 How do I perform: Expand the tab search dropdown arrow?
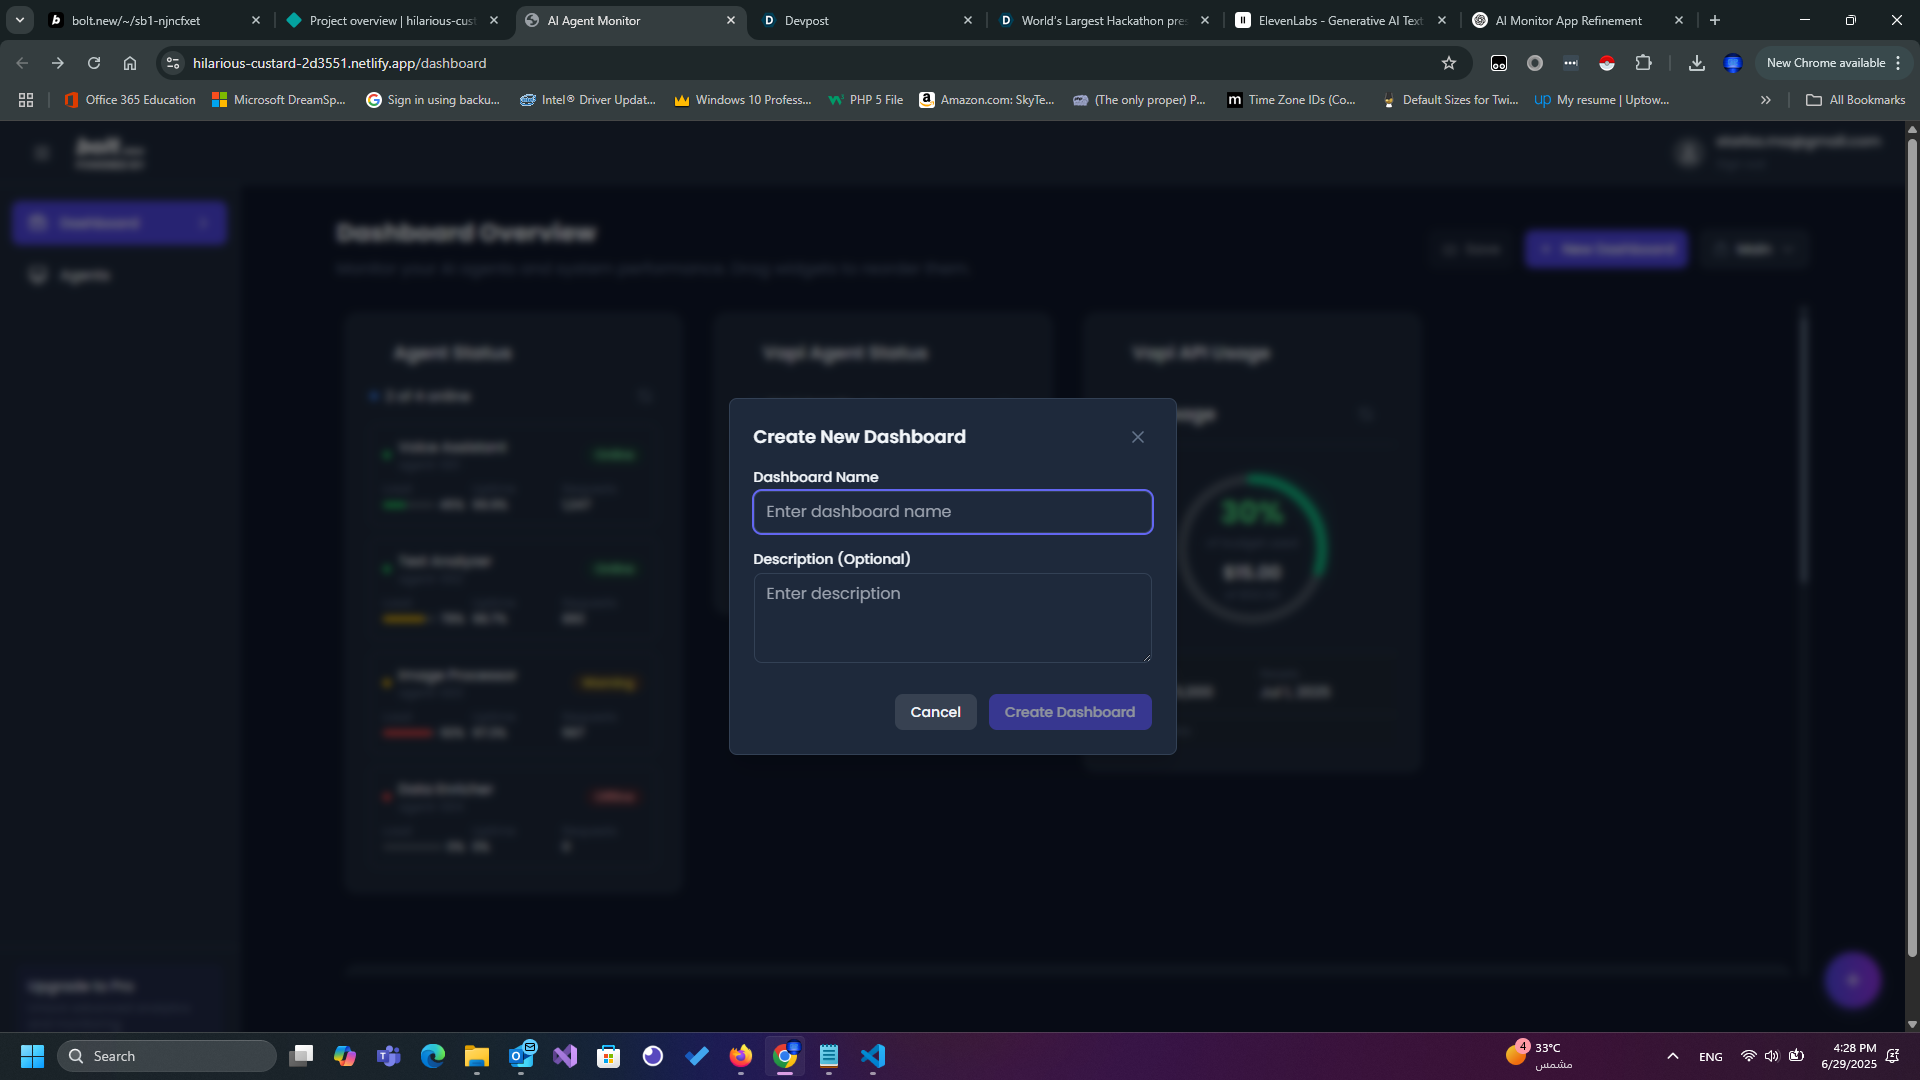(x=19, y=20)
